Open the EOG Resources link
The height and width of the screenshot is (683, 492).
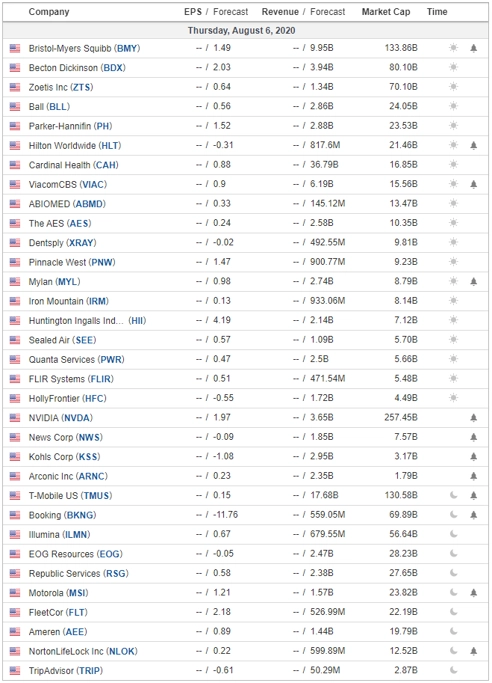76,554
